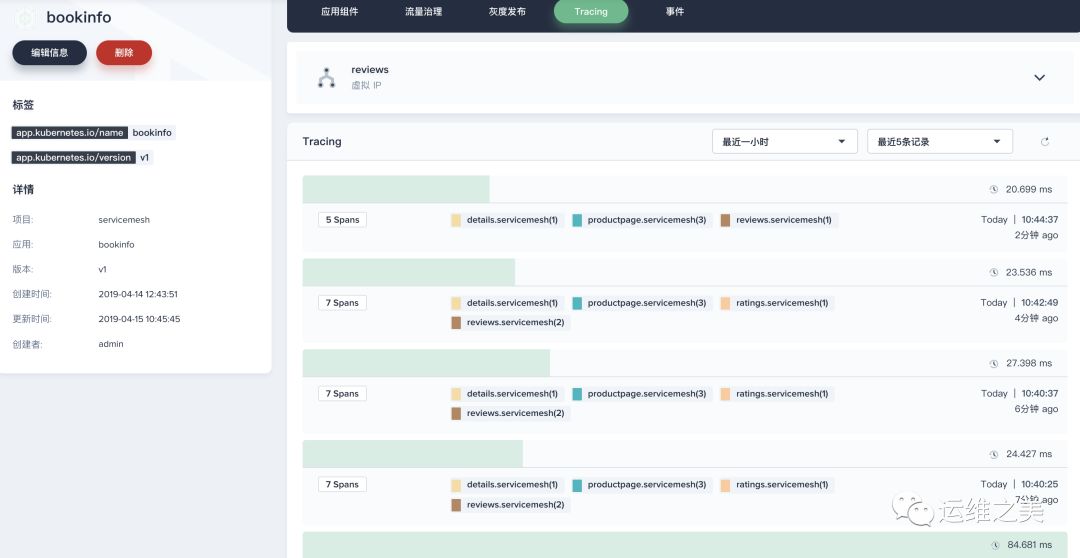Image resolution: width=1080 pixels, height=558 pixels.
Task: Click 5 Spans badge of 10:44:37 trace
Action: point(342,220)
